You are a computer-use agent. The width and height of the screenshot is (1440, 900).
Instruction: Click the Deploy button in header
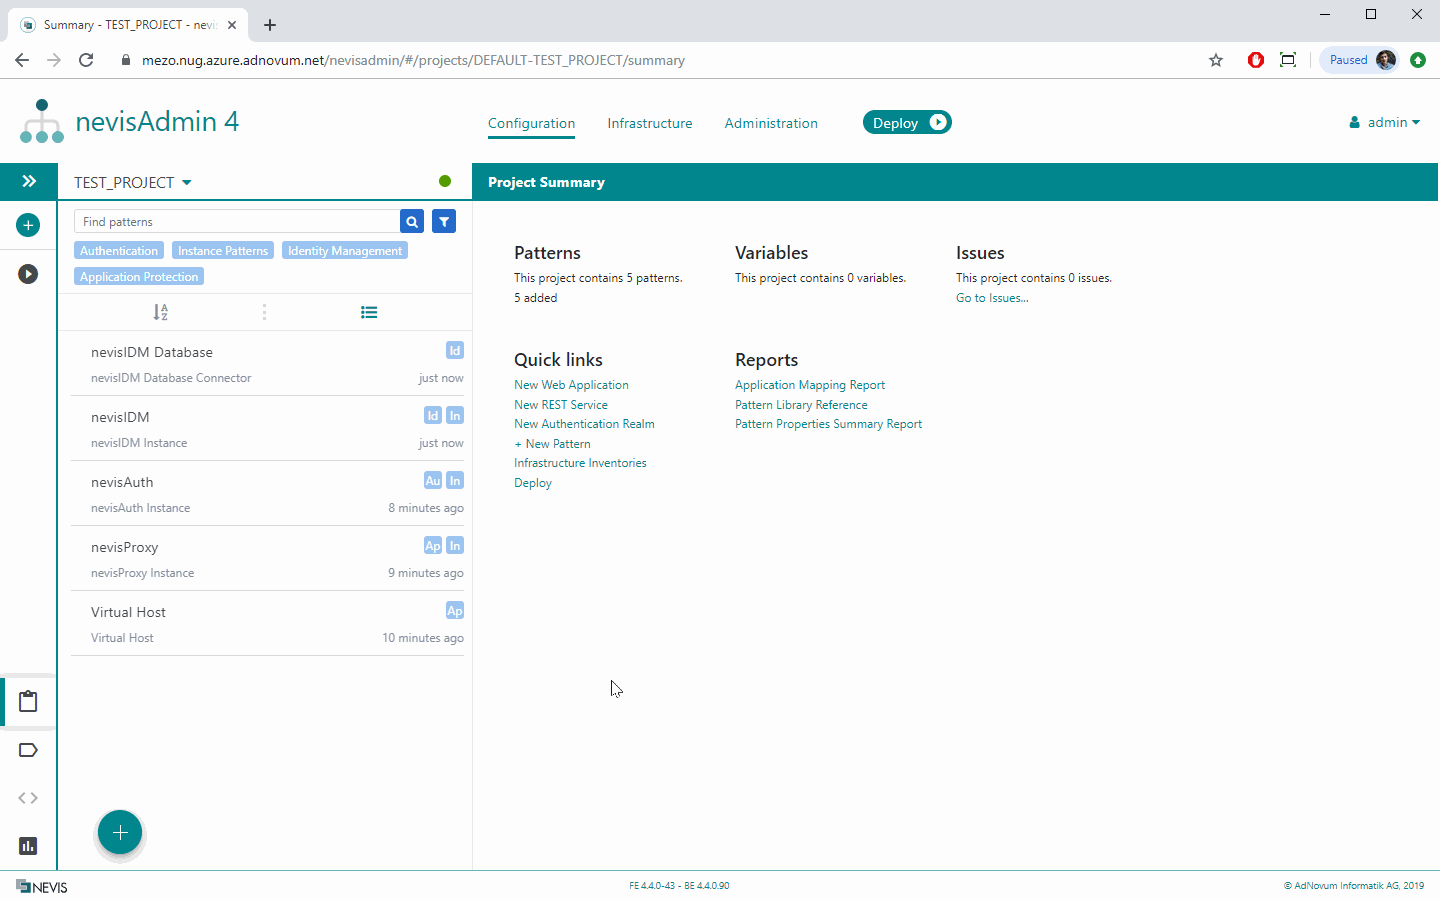tap(907, 122)
